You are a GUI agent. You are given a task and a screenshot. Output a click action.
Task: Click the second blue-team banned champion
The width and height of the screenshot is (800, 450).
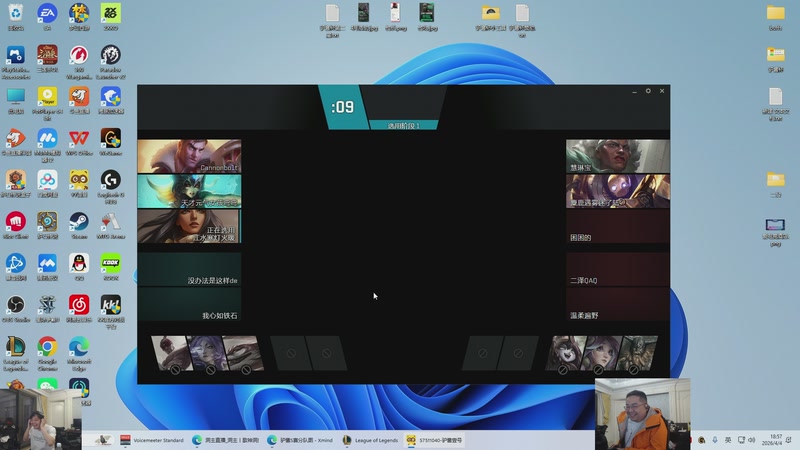coord(208,353)
